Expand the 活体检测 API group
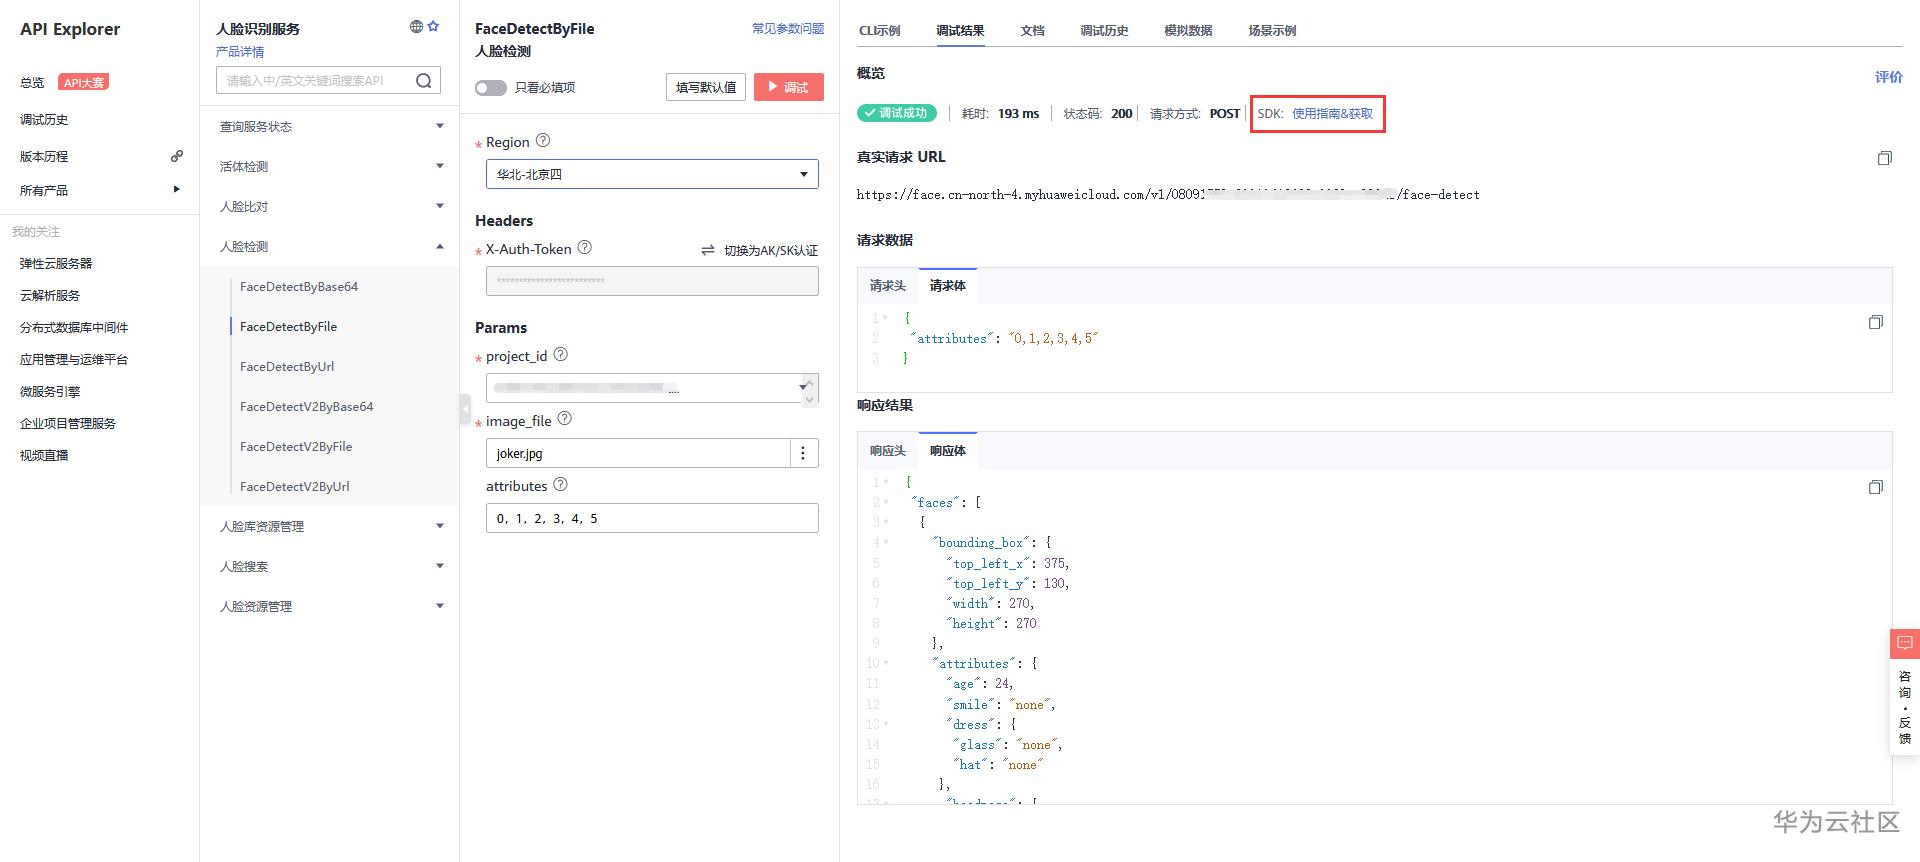 tap(440, 167)
